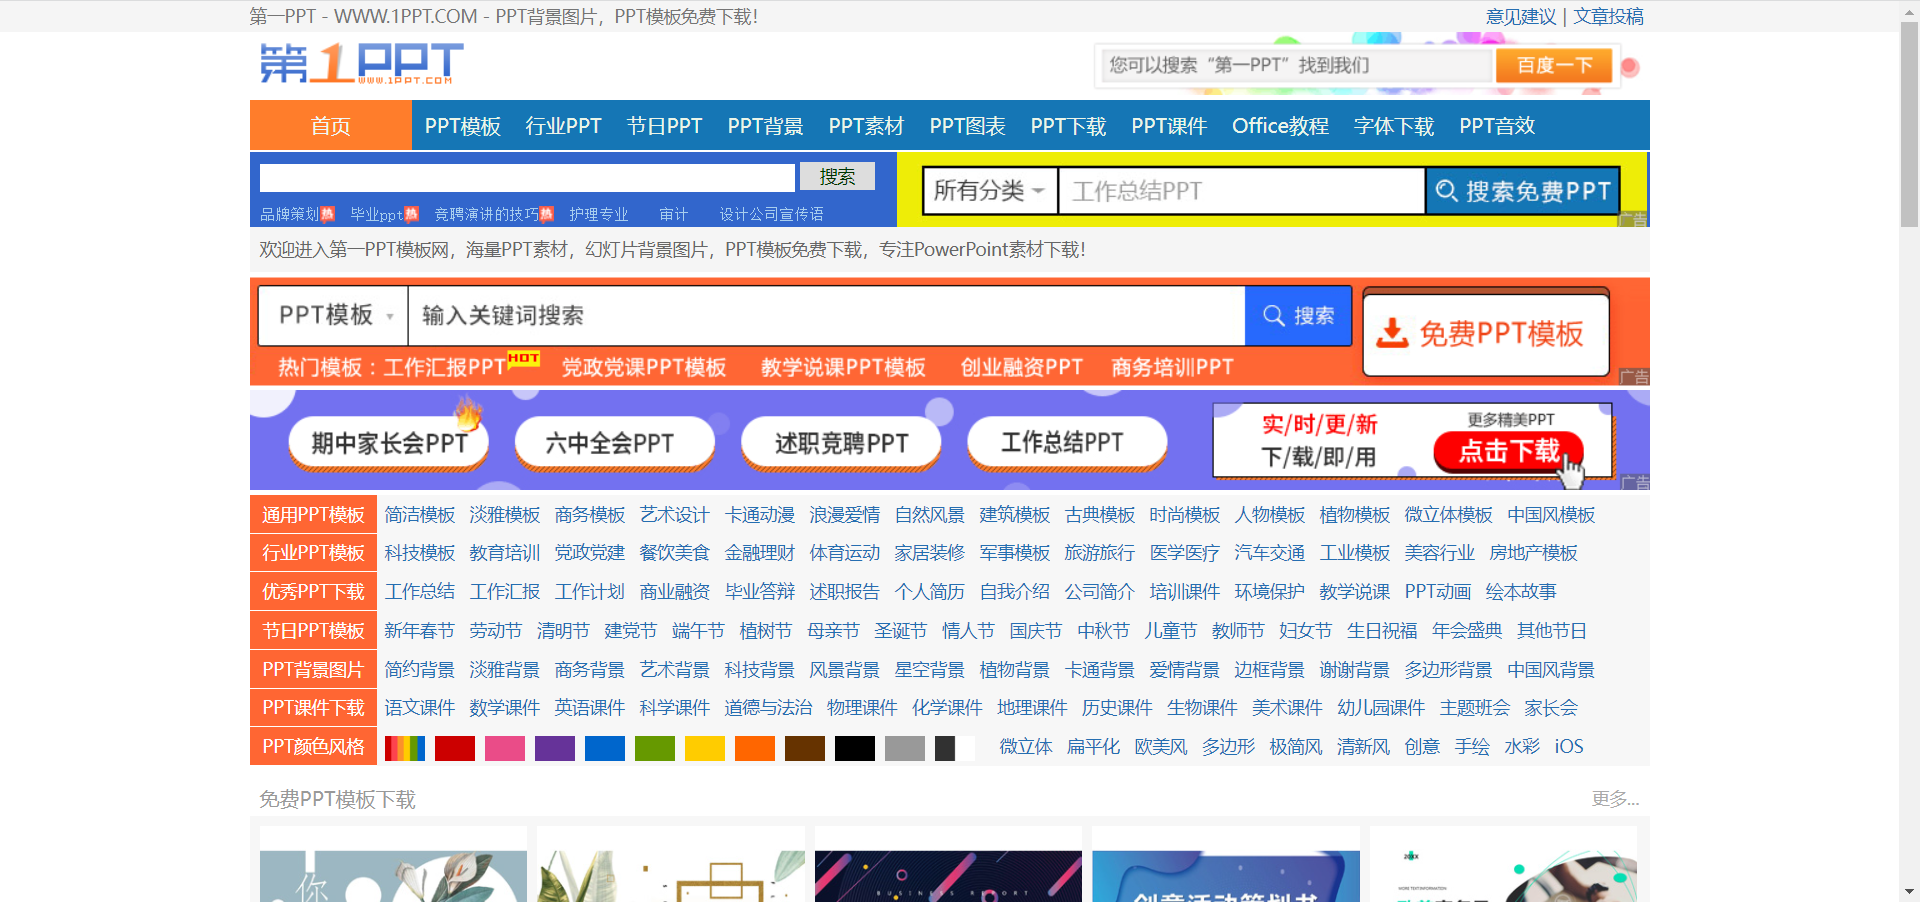
Task: Open 字体下载 in the navigation bar
Action: point(1394,126)
